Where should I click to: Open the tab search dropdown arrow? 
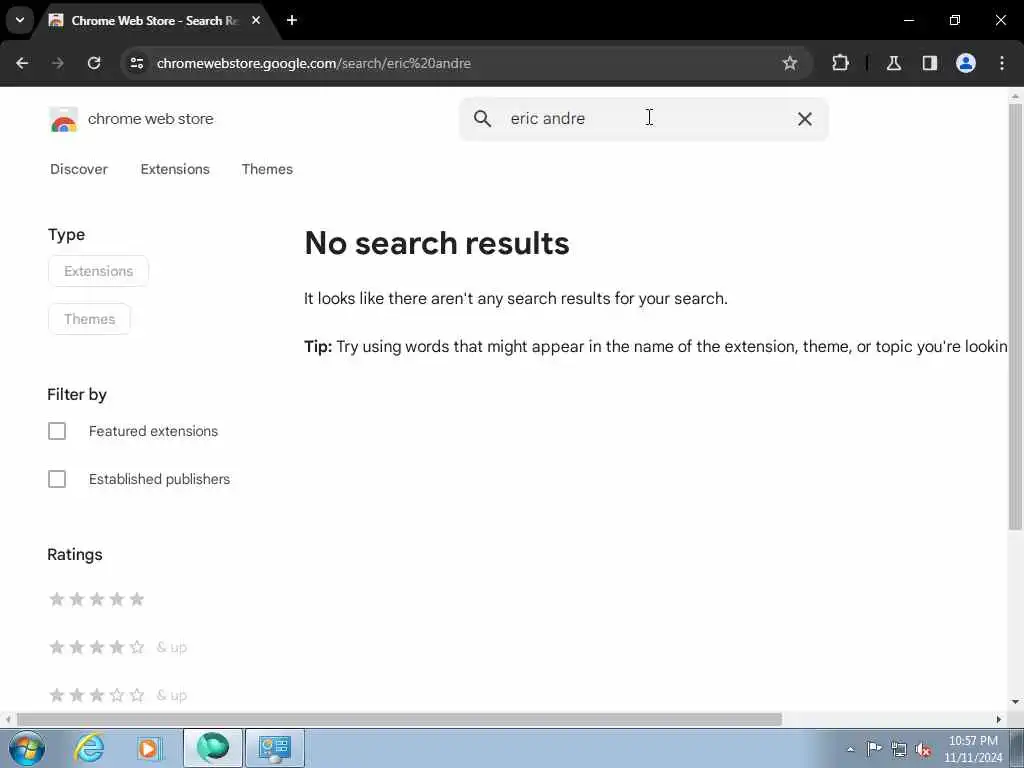tap(20, 20)
